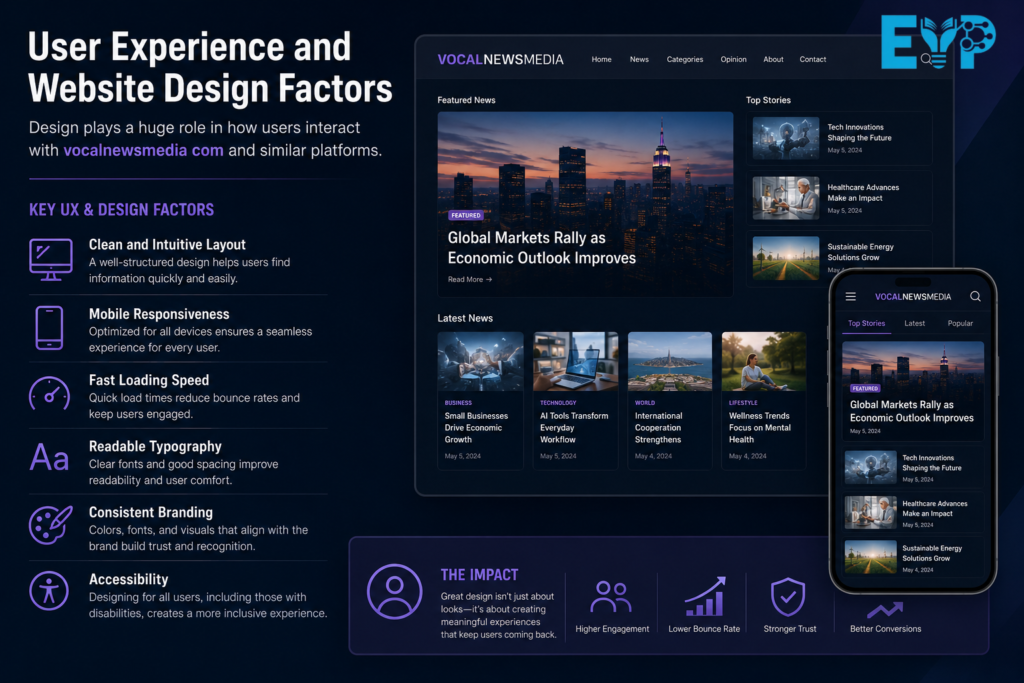Screen dimensions: 1024x683
Task: Click the vocalnewsmedia com link in the intro text
Action: [144, 150]
